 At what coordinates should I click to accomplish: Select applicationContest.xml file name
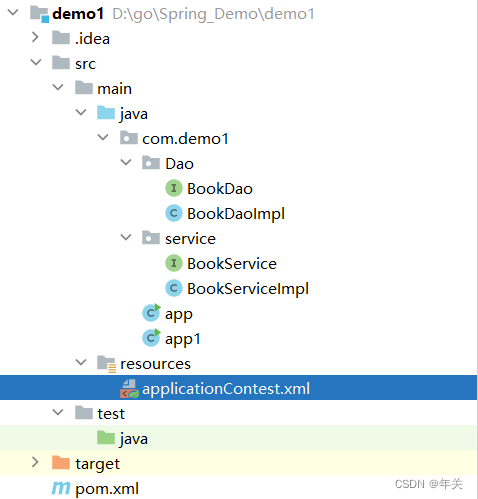point(226,389)
